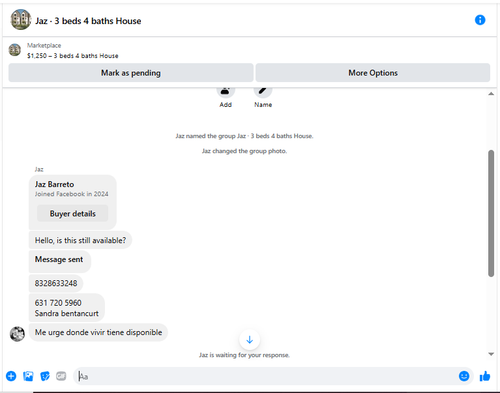
Task: Click 'Jaz is waiting for your response.' text
Action: (244, 355)
